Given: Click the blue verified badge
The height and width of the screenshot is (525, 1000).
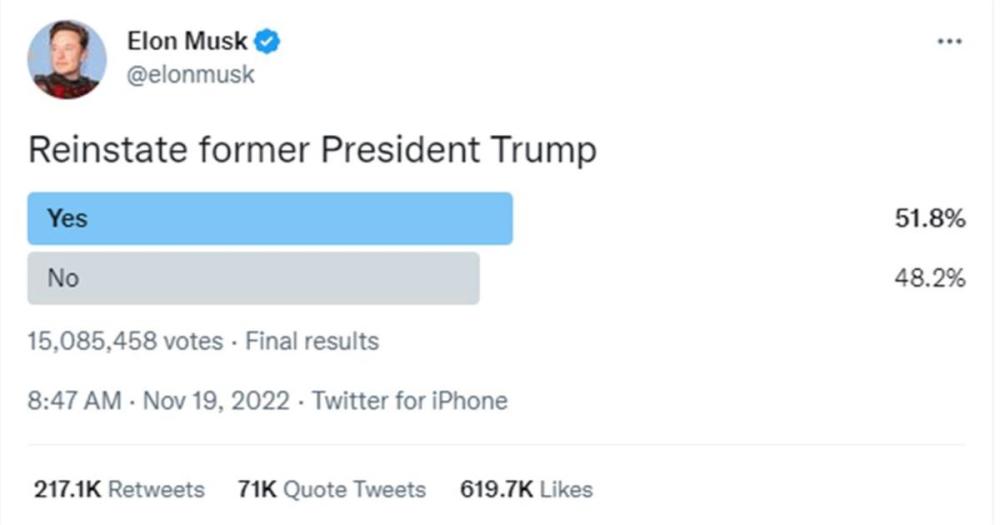Looking at the screenshot, I should pos(269,42).
